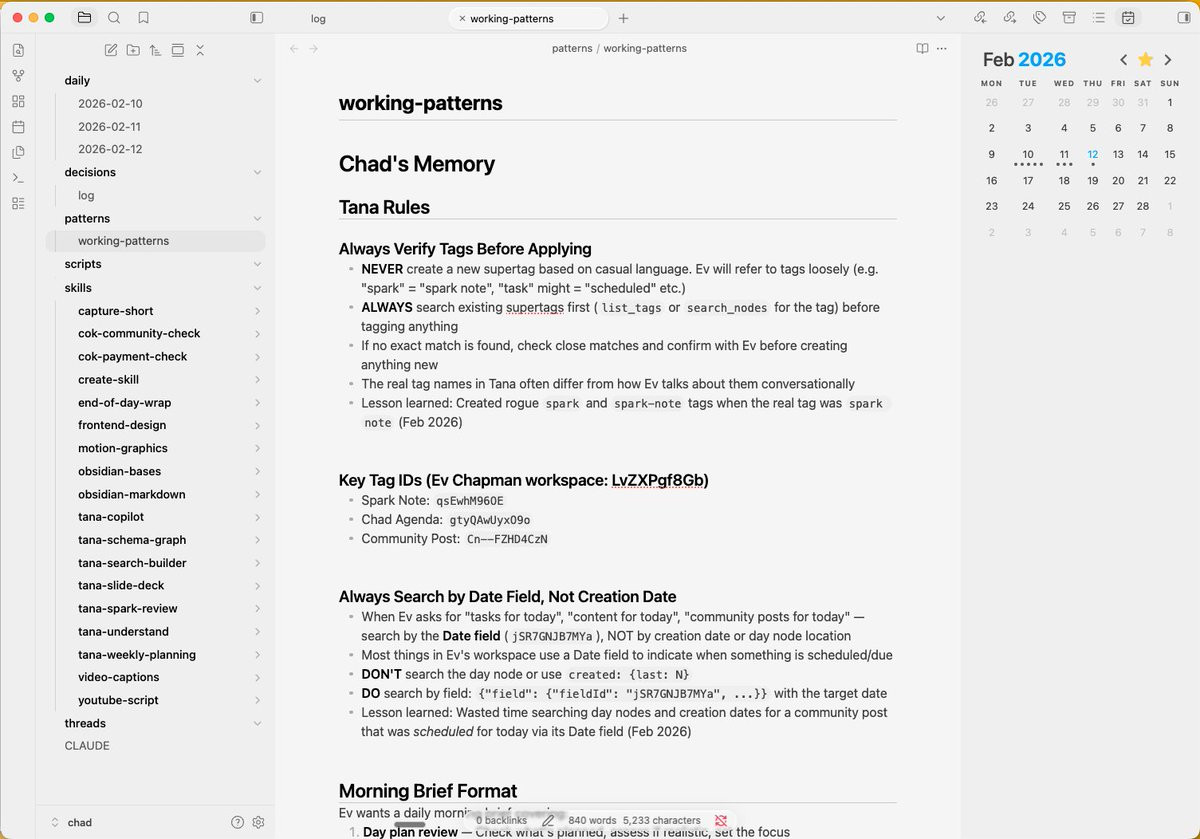Open the outline panel icon
The image size is (1200, 839).
pos(1098,18)
